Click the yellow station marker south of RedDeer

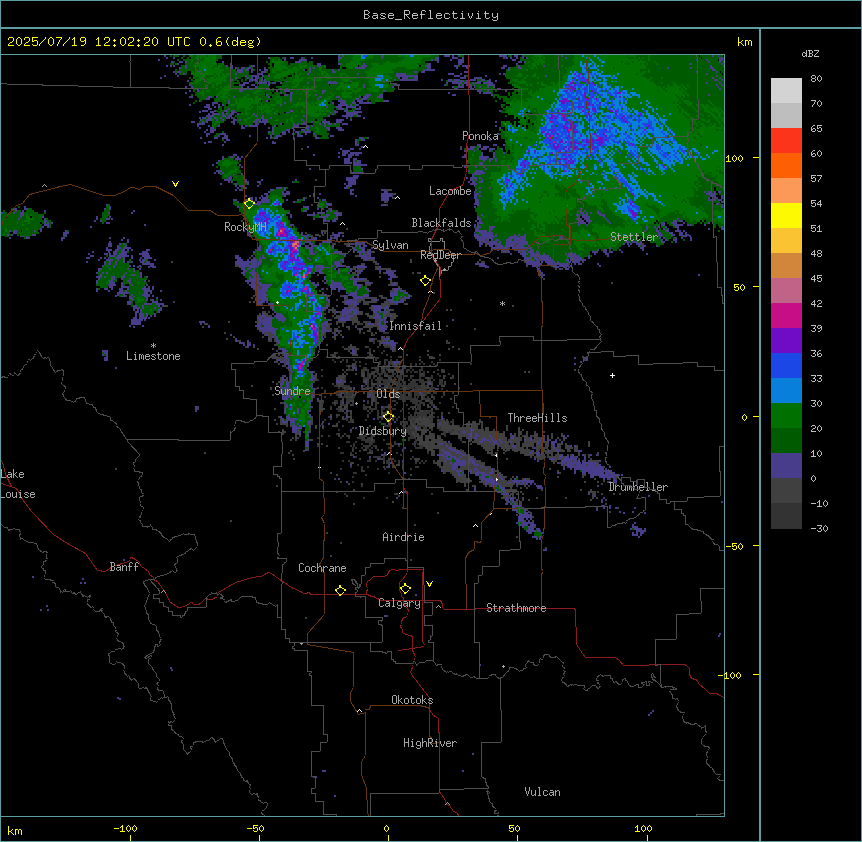[426, 281]
